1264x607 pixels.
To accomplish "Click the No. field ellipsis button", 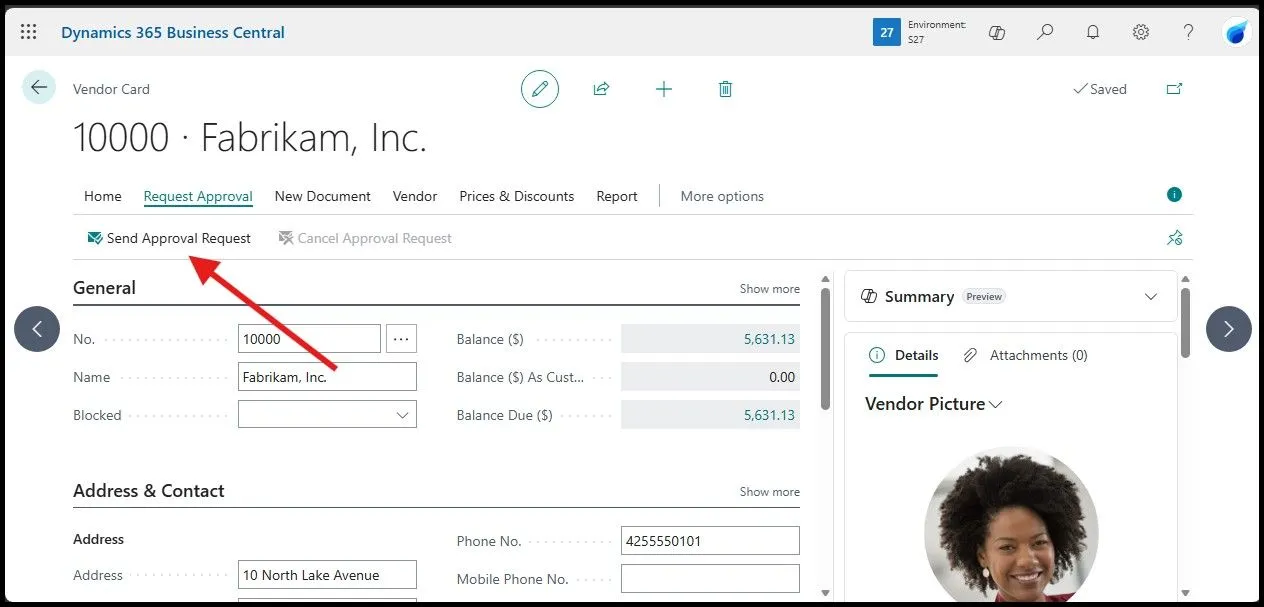I will (401, 339).
